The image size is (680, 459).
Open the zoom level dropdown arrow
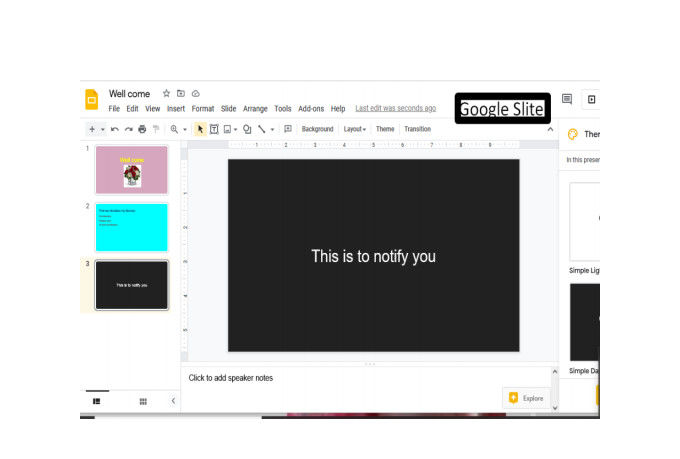click(185, 129)
